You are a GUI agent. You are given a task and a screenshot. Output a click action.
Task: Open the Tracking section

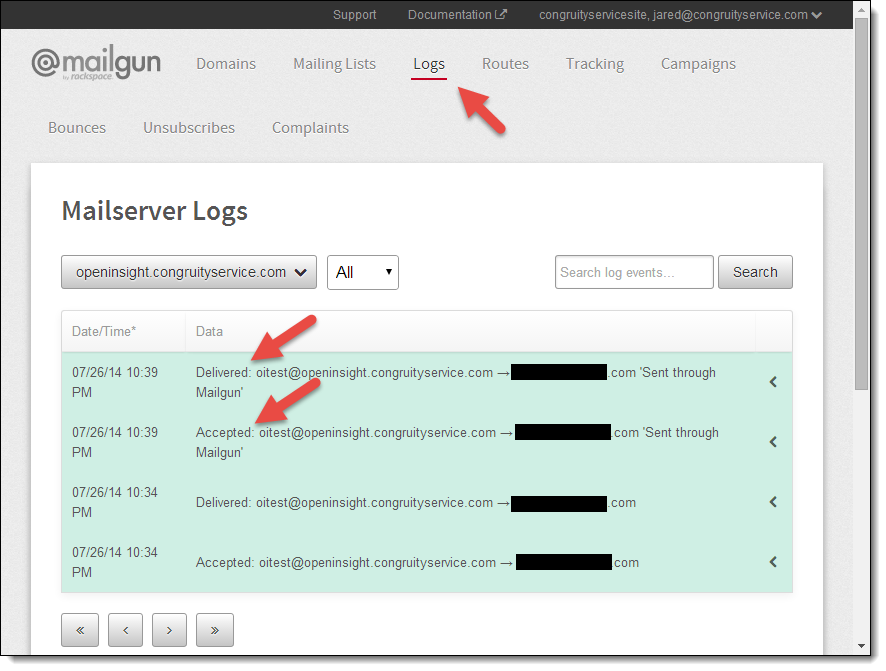pos(594,63)
